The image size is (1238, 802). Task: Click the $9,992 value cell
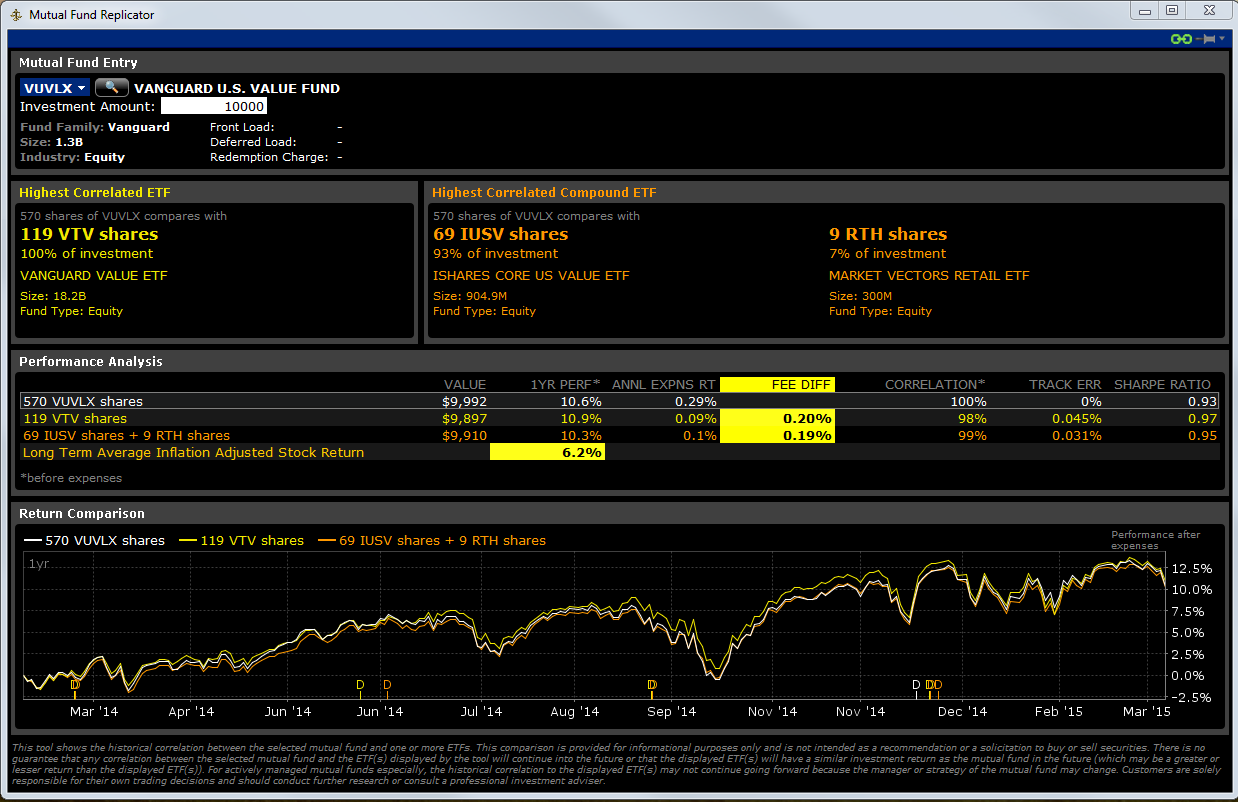click(465, 401)
